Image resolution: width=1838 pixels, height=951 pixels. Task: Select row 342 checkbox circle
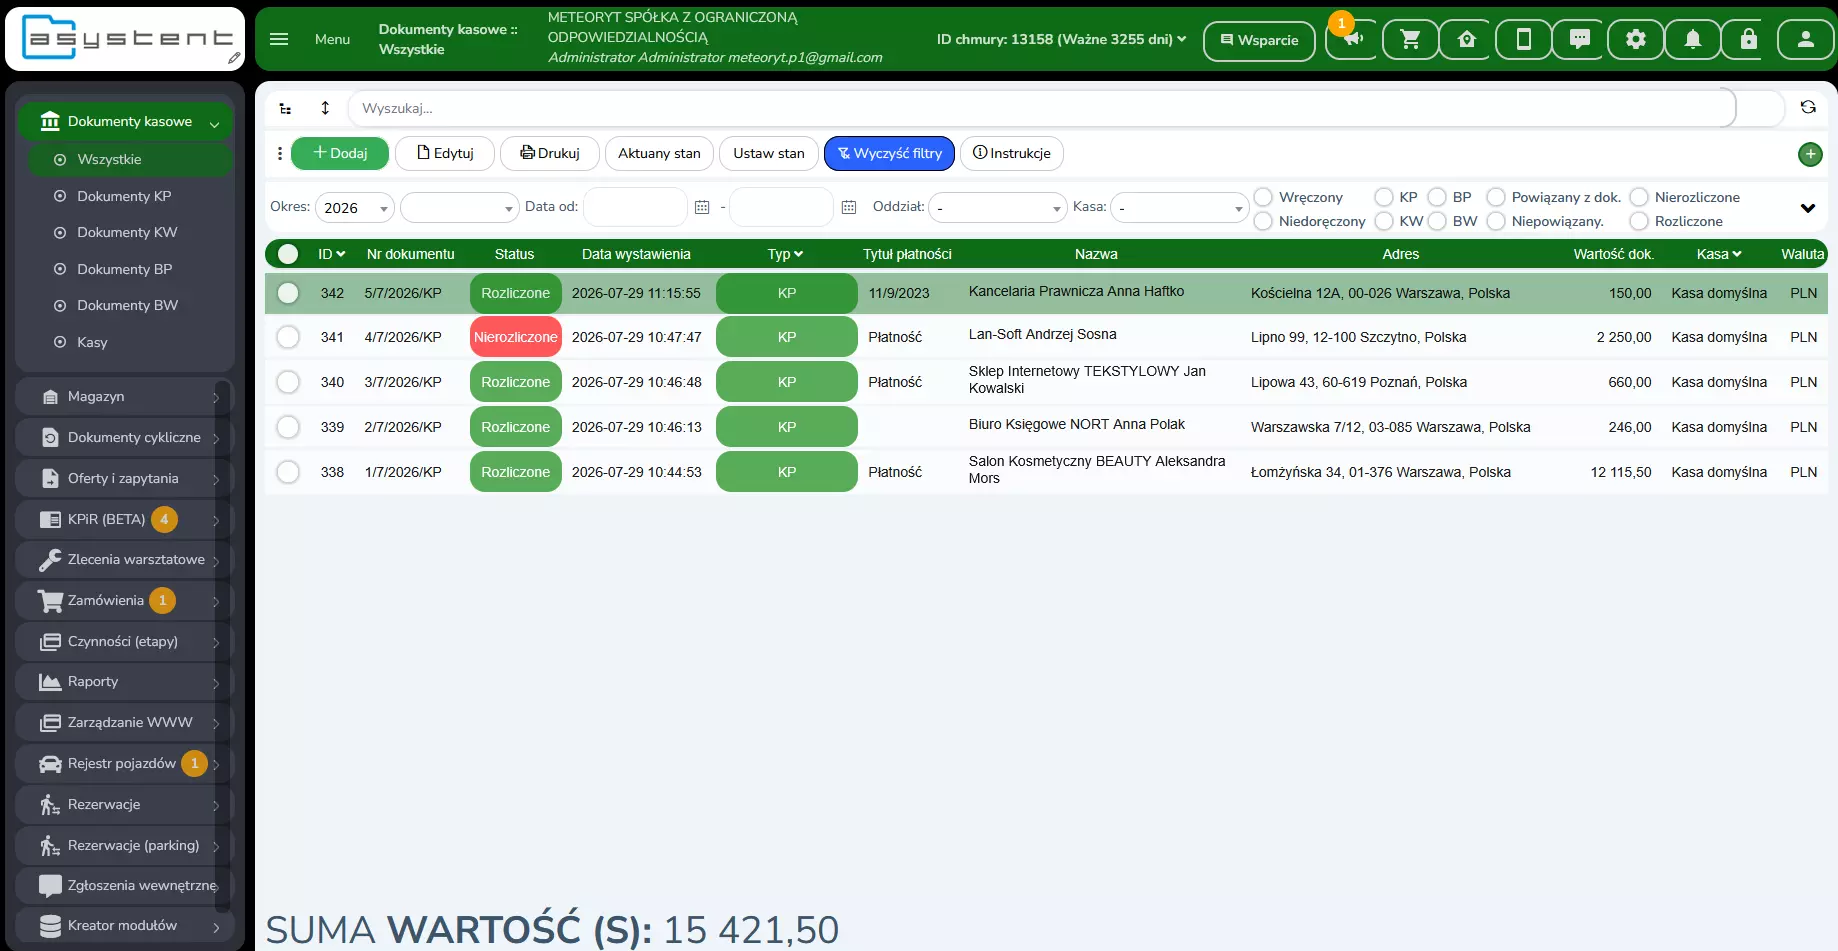[x=288, y=293]
